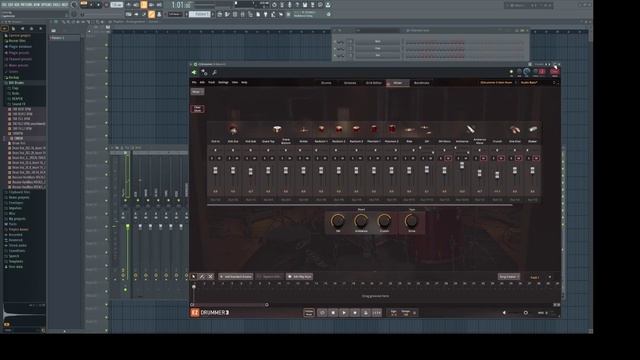
Task: Add a new track with plus icon
Action: pyautogui.click(x=549, y=277)
